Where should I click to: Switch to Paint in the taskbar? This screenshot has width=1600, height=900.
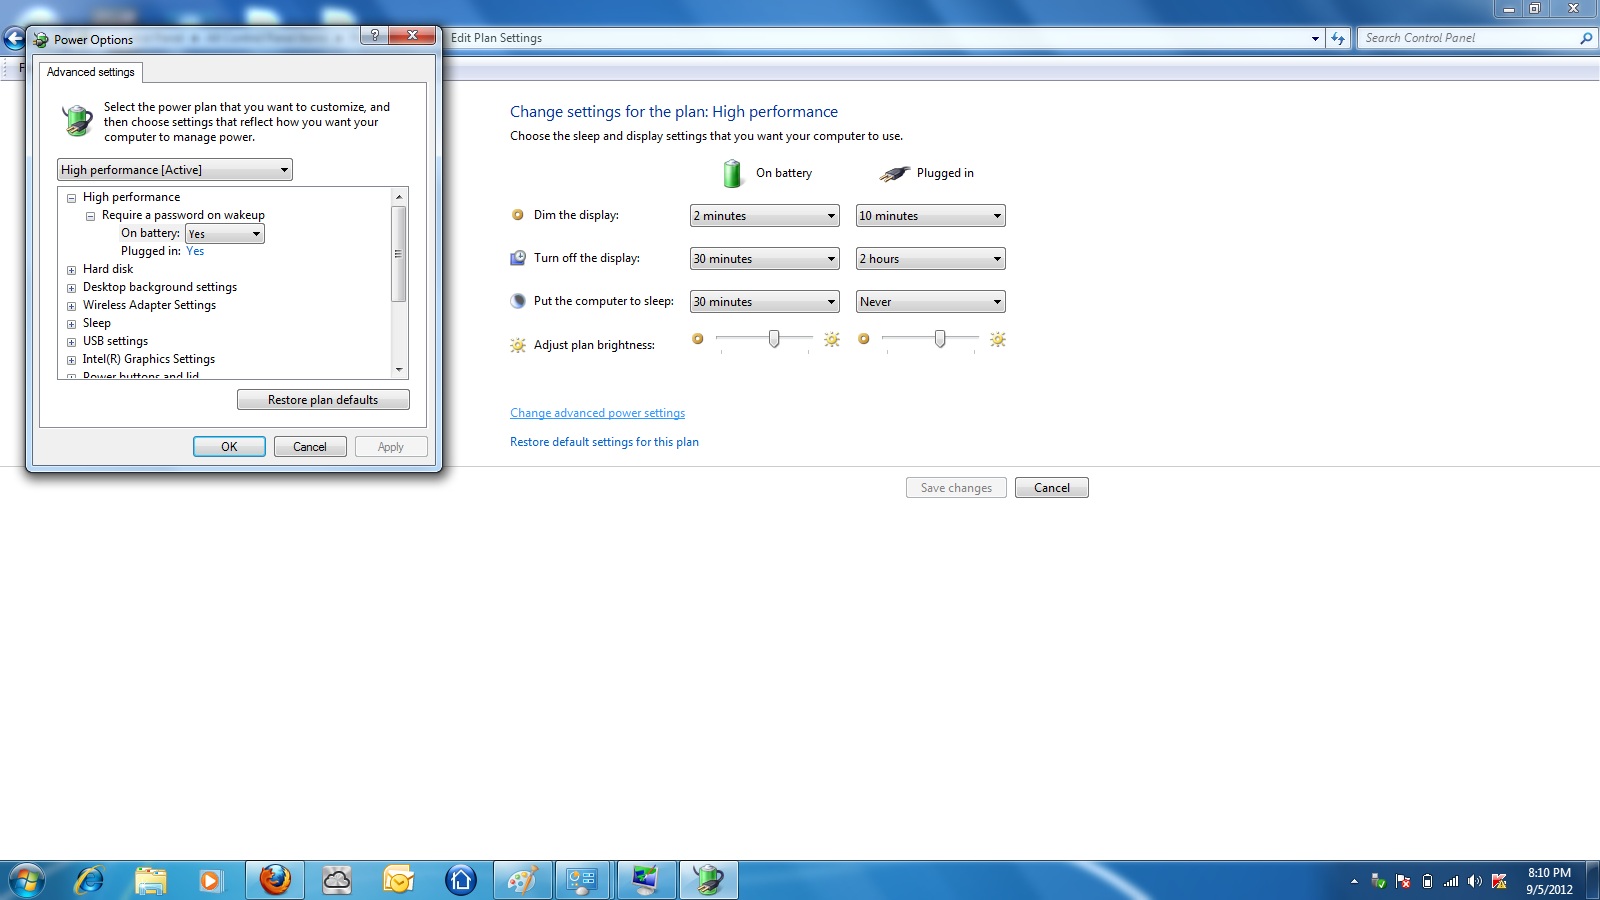pyautogui.click(x=522, y=881)
